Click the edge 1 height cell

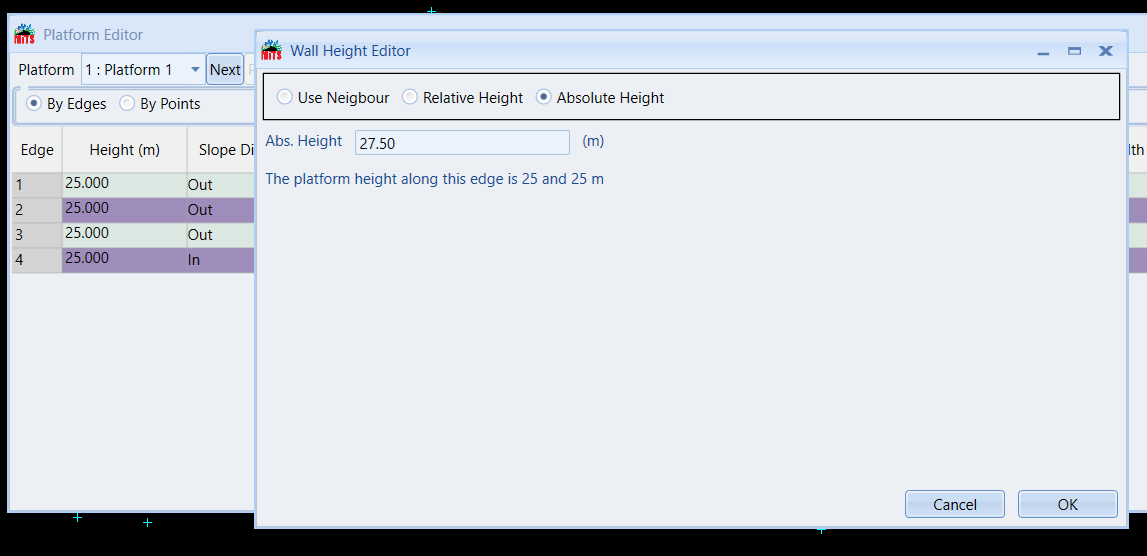pos(124,185)
